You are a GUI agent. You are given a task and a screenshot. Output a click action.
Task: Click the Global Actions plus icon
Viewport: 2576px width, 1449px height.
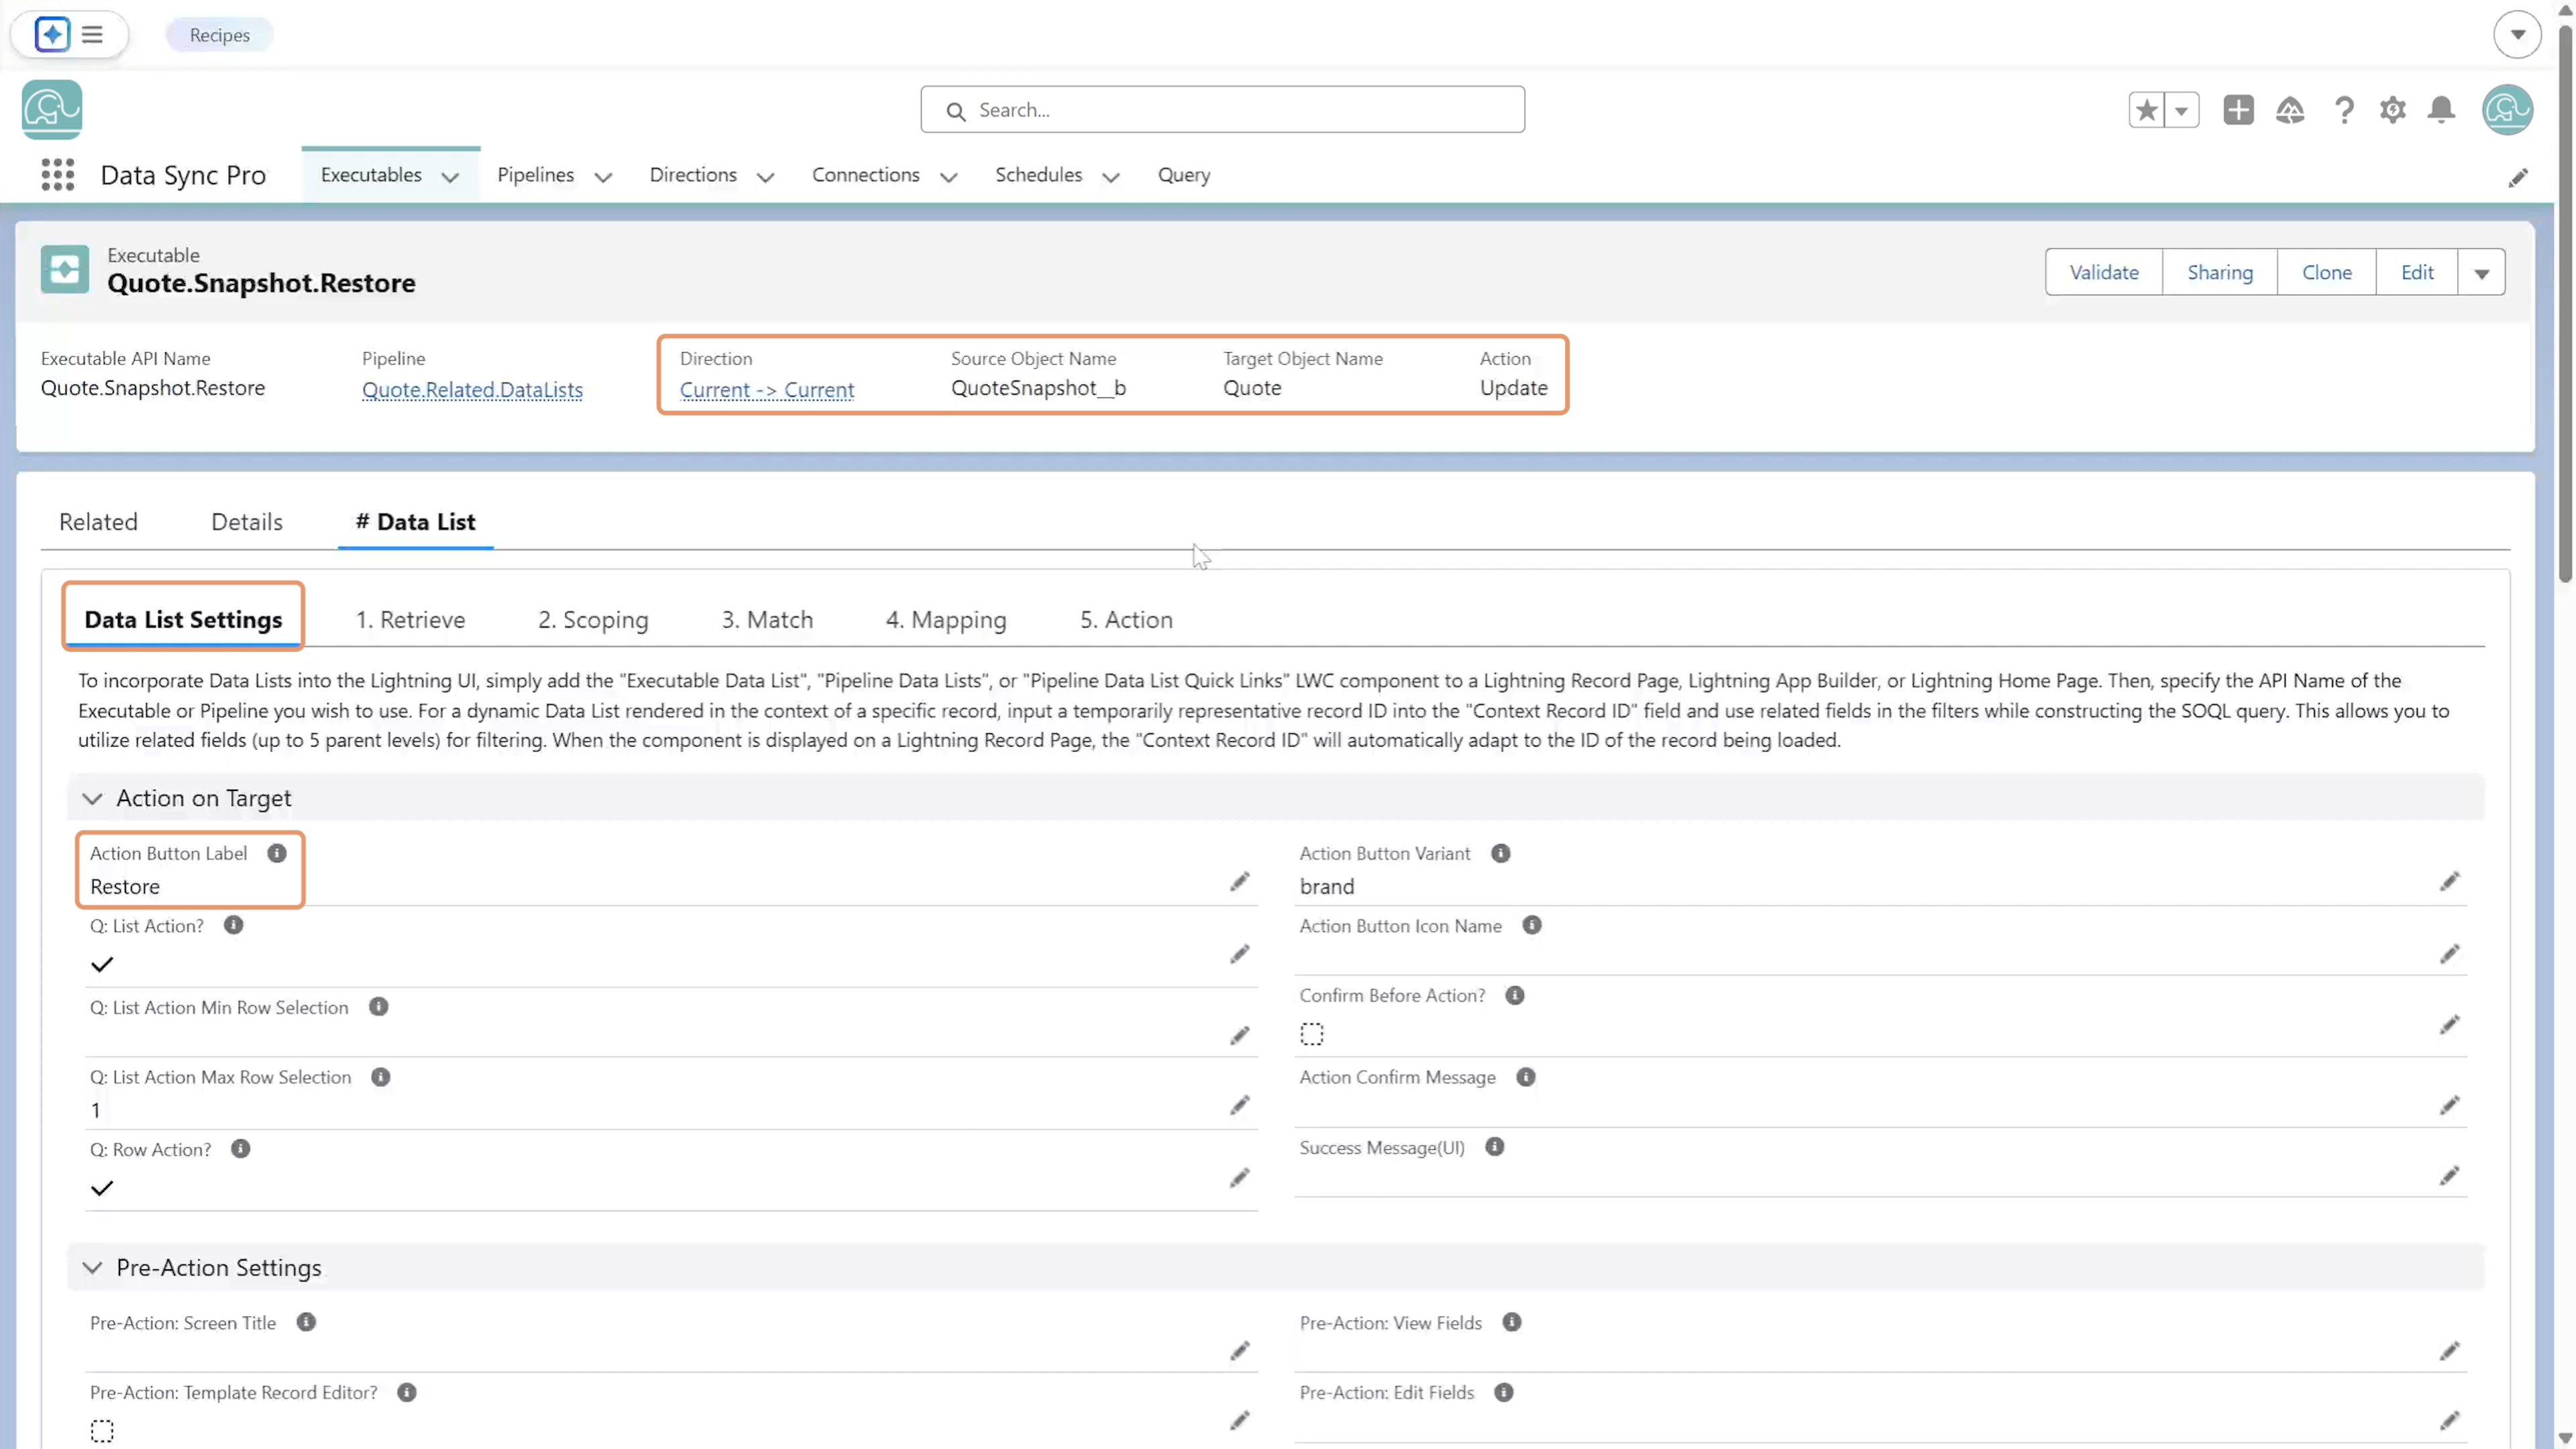coord(2238,110)
